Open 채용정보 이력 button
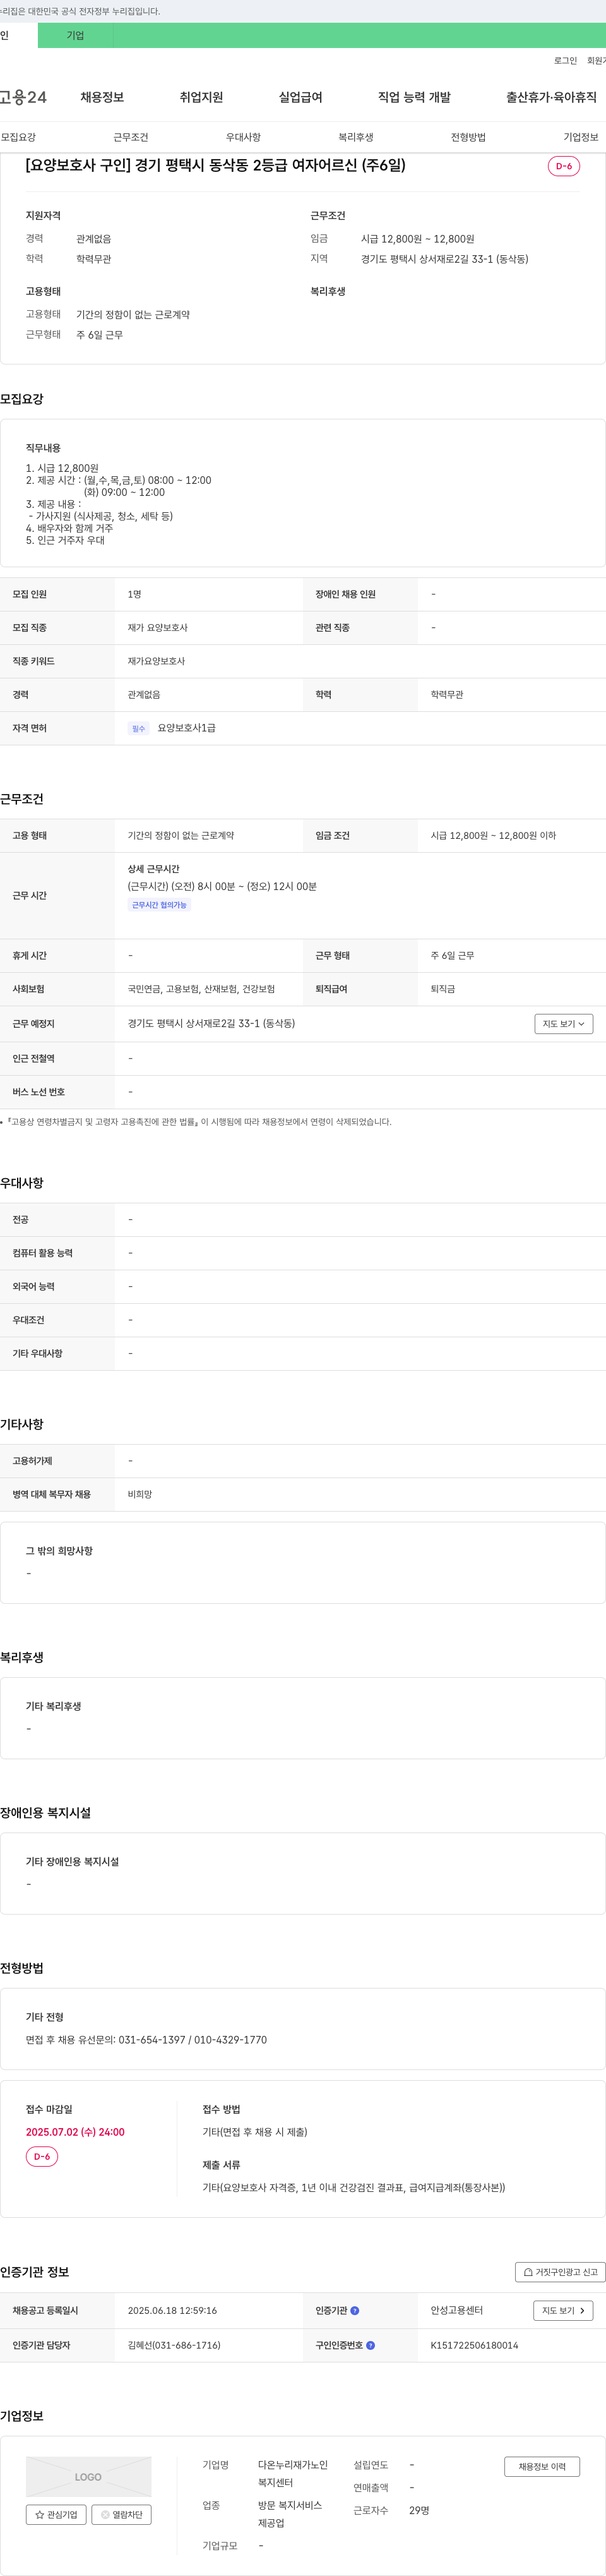Viewport: 606px width, 2576px height. click(542, 2467)
